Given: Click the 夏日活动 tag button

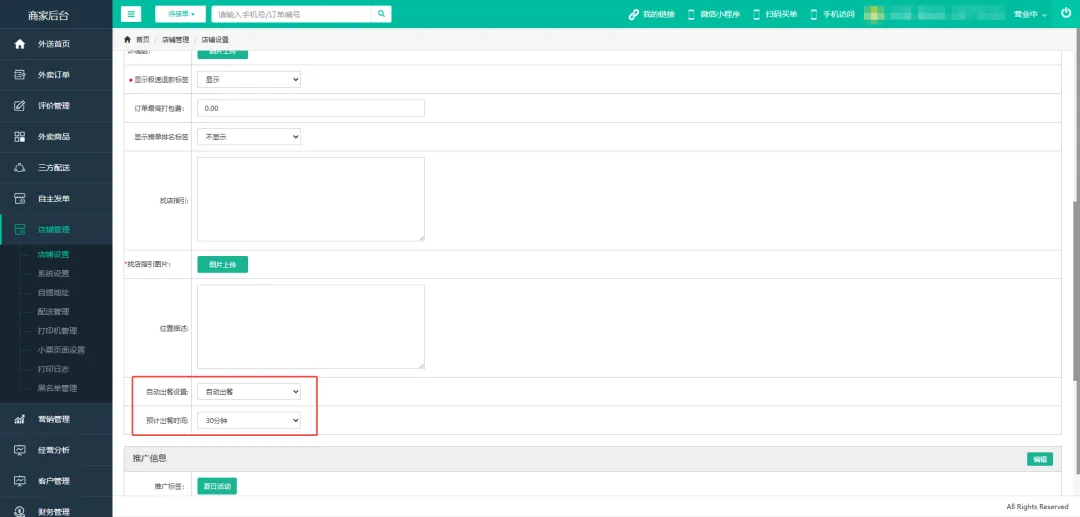Looking at the screenshot, I should pos(217,486).
